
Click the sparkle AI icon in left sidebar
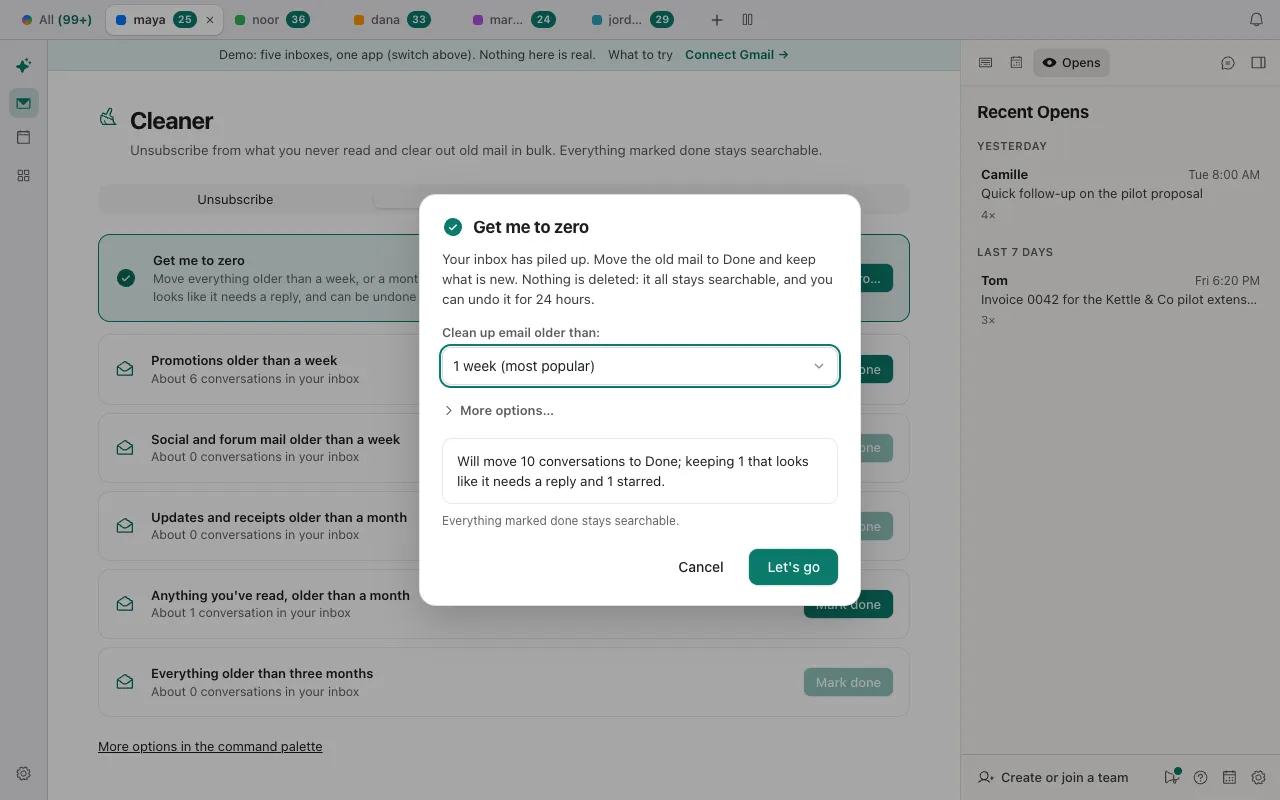pyautogui.click(x=23, y=66)
